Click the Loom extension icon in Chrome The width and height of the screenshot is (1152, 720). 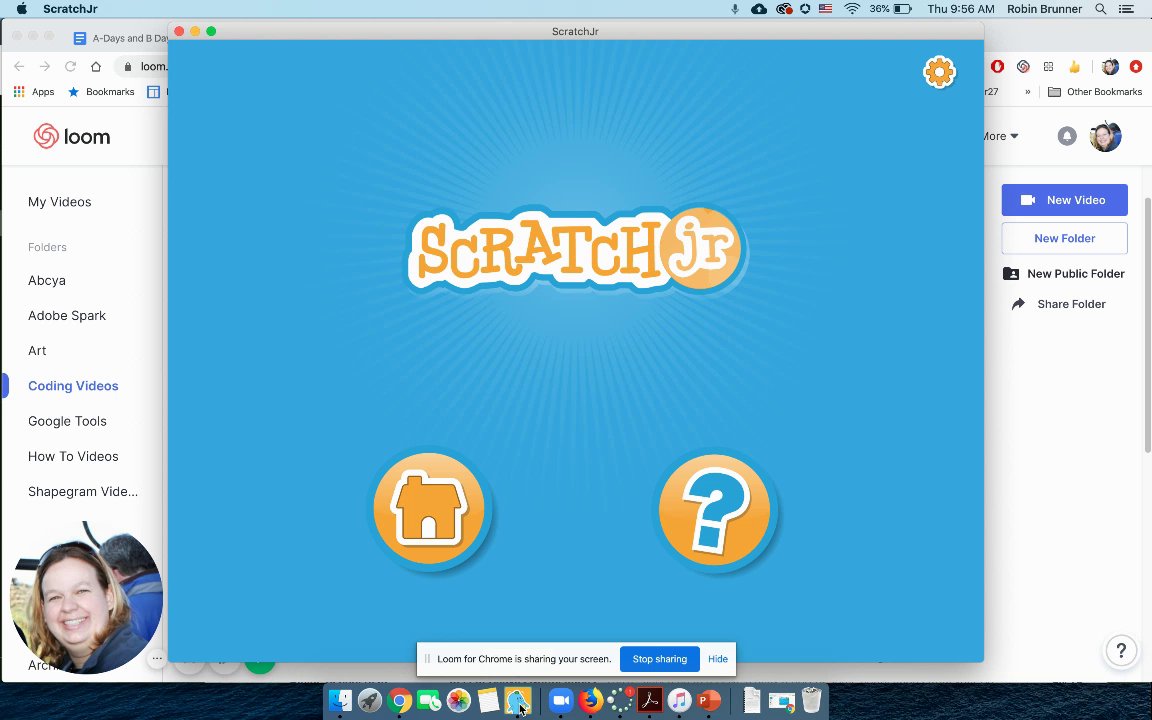(x=1023, y=67)
